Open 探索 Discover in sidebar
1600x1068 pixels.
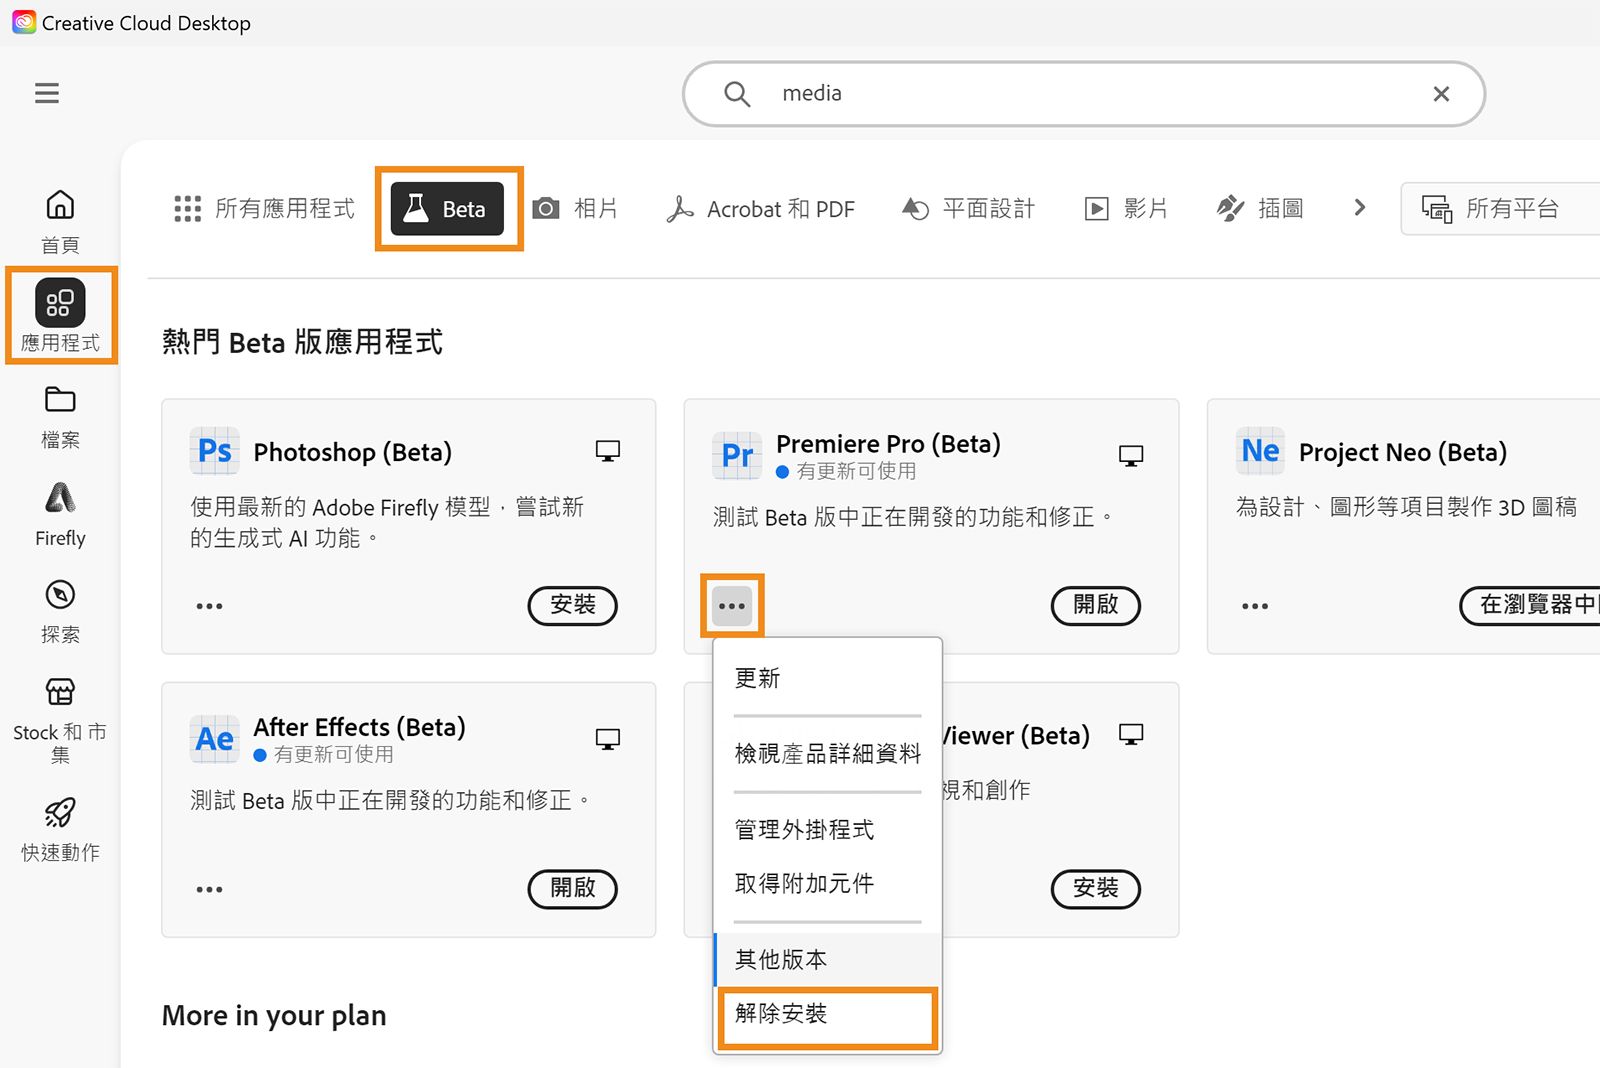coord(60,611)
